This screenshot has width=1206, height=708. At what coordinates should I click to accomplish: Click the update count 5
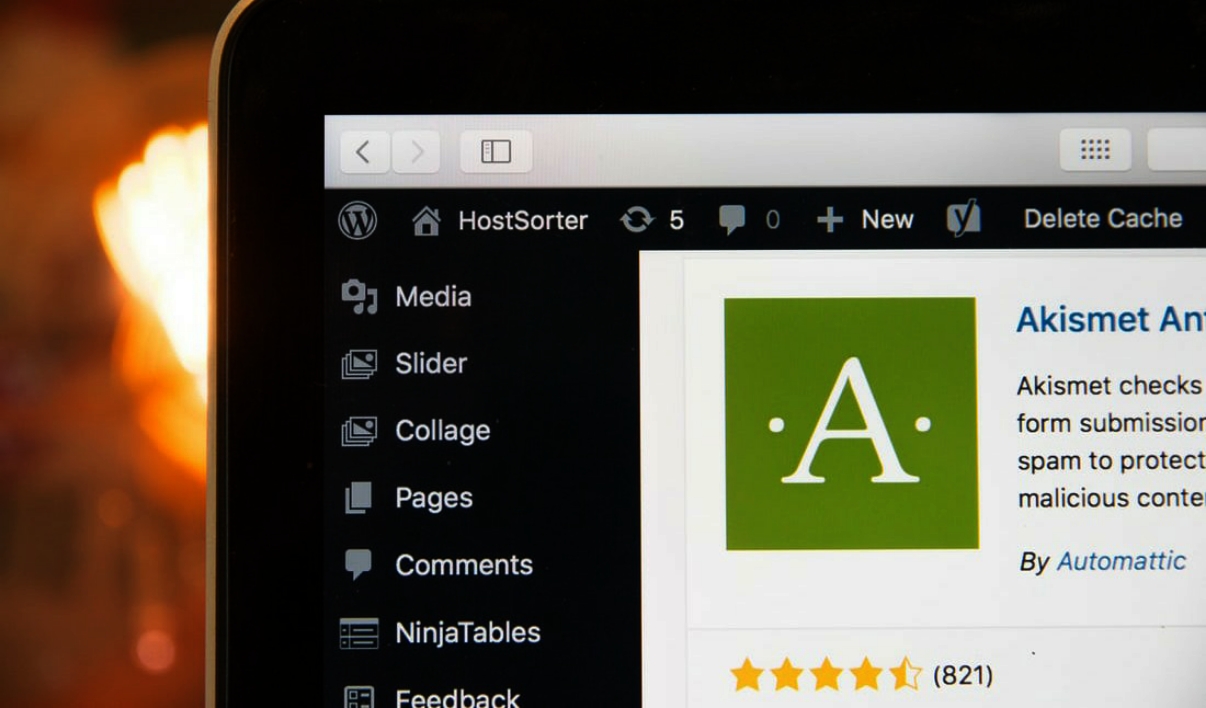(676, 220)
